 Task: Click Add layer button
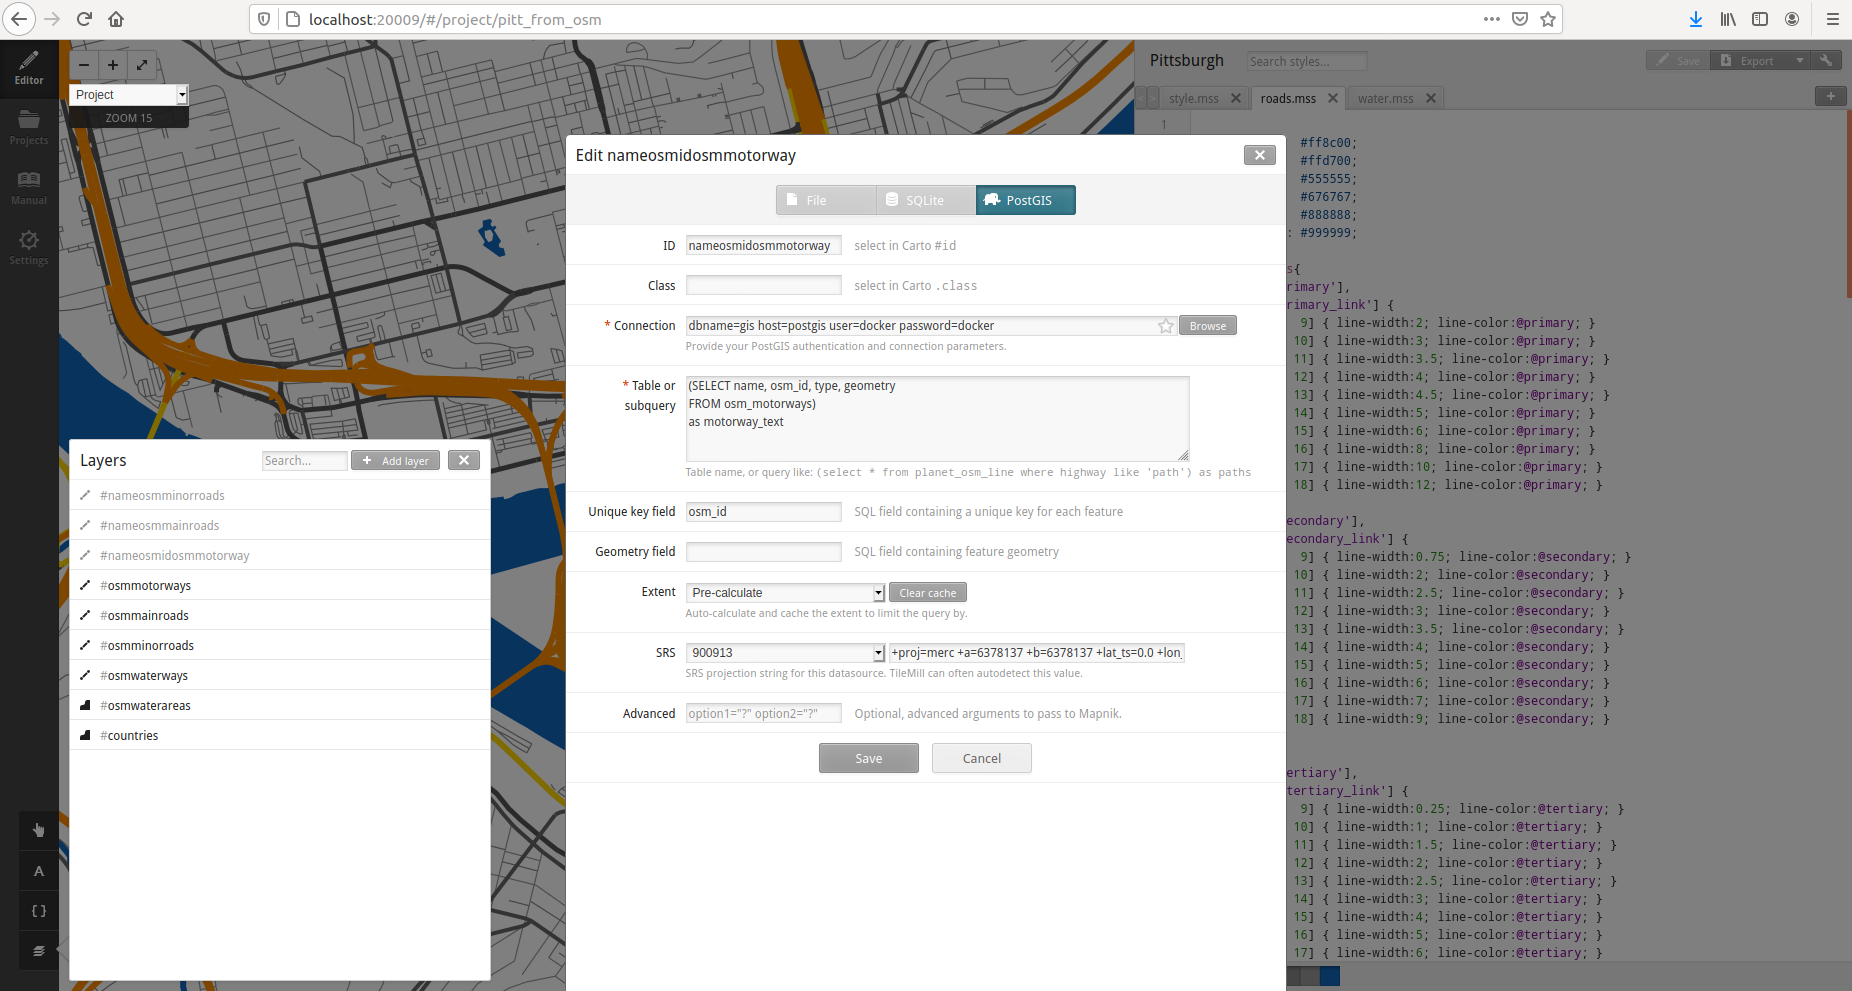(x=395, y=460)
